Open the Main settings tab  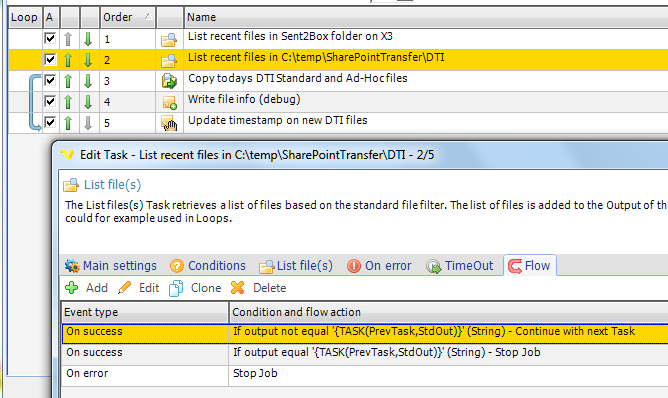[111, 266]
